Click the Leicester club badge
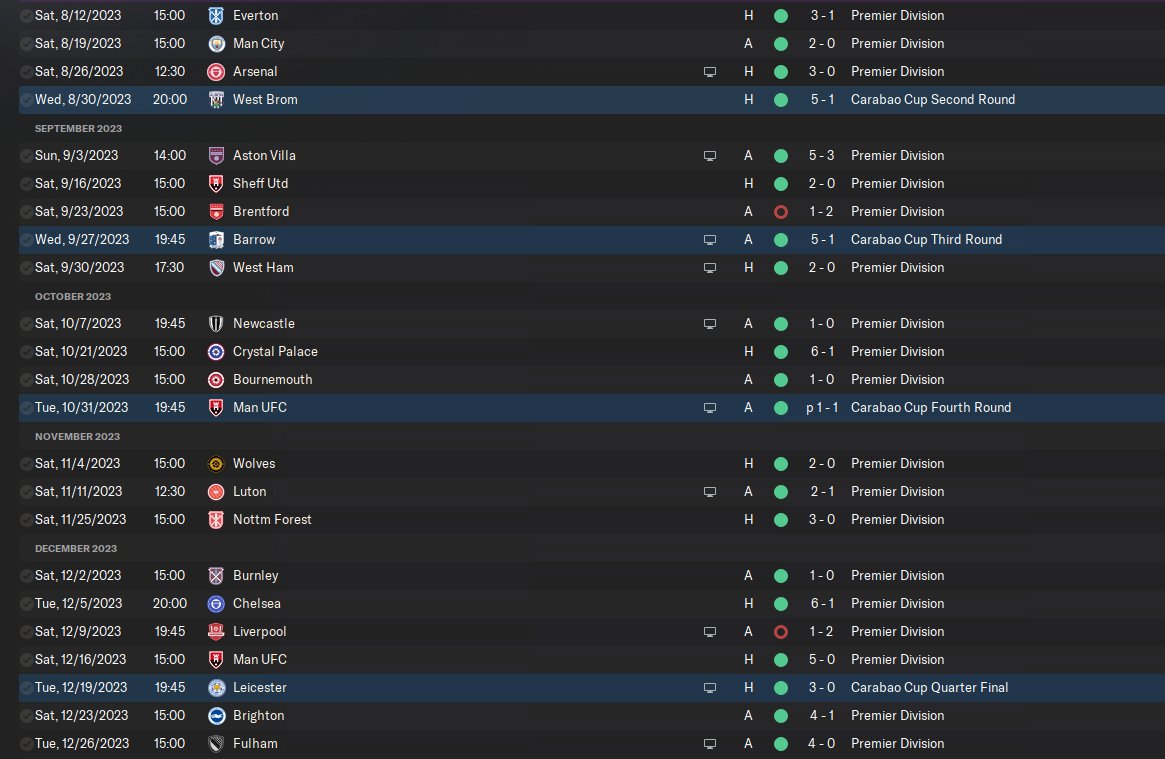 [216, 688]
